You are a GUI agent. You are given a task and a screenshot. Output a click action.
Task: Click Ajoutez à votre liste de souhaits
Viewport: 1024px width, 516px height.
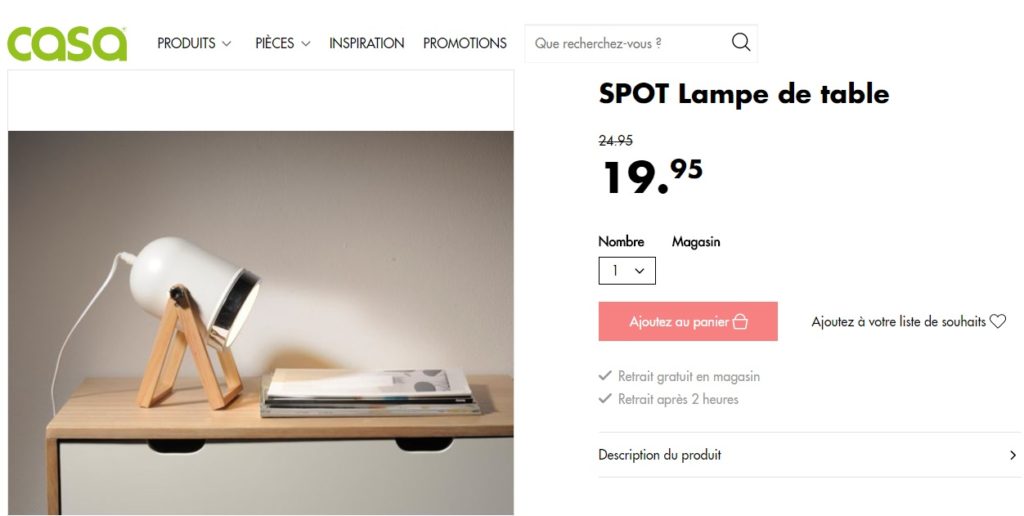(899, 321)
